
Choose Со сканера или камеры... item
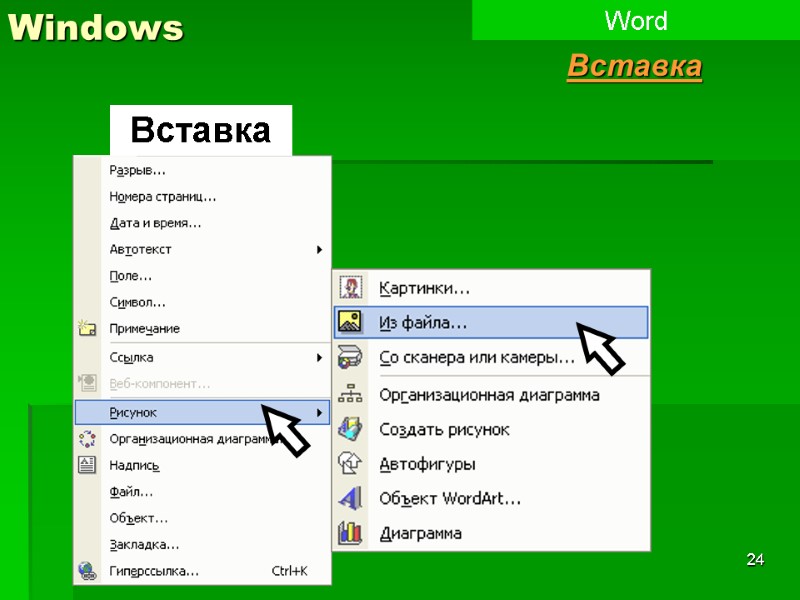click(491, 357)
